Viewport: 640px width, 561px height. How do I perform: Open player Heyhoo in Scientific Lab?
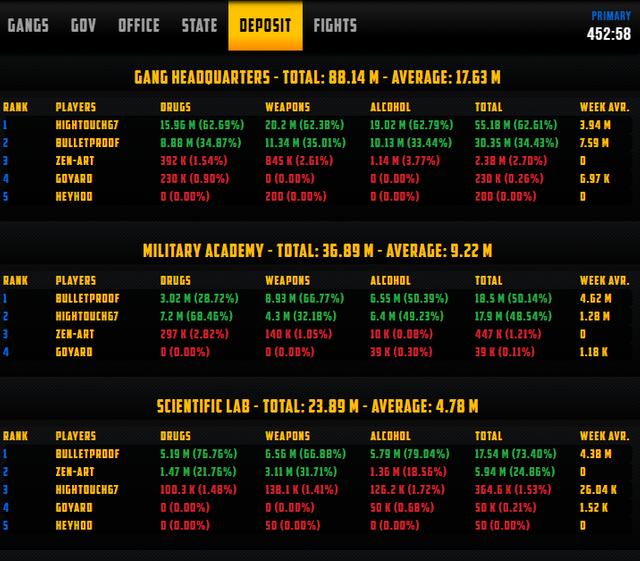click(x=74, y=526)
